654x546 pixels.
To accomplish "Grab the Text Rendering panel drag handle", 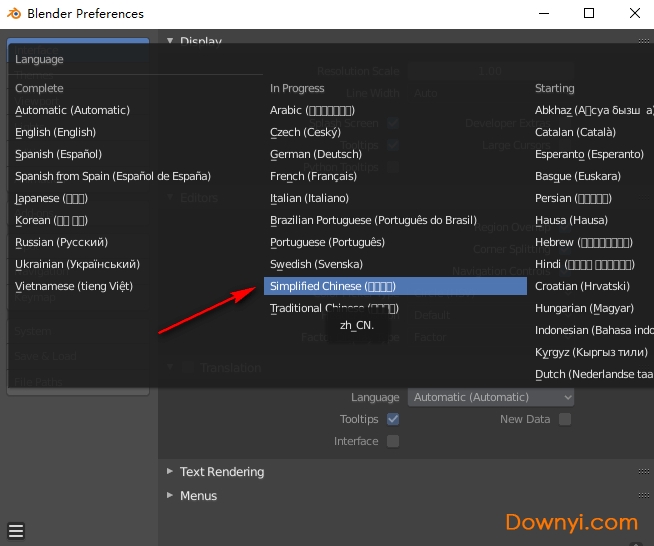I will (643, 472).
